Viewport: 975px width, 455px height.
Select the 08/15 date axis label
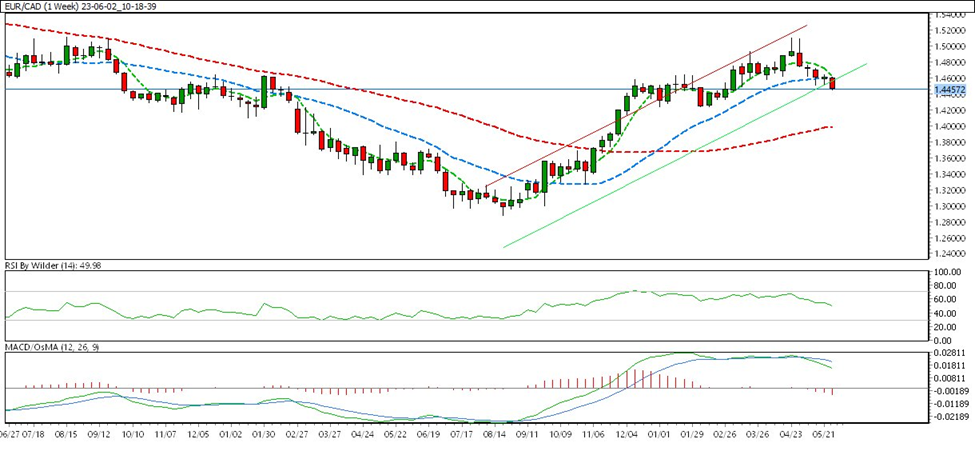click(x=65, y=433)
